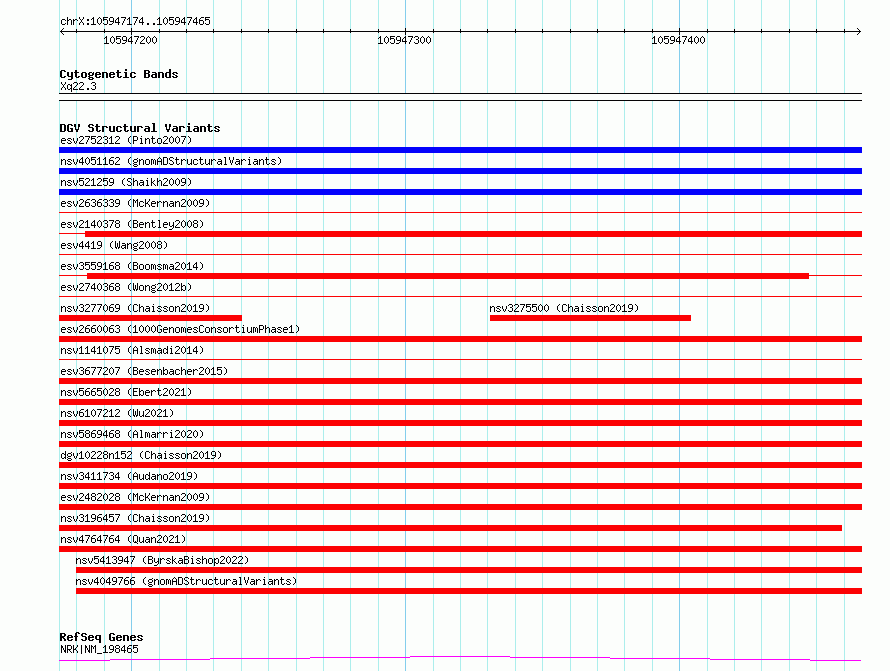The height and width of the screenshot is (671, 890).
Task: Click the red bar under nsv5869468
Action: click(460, 444)
